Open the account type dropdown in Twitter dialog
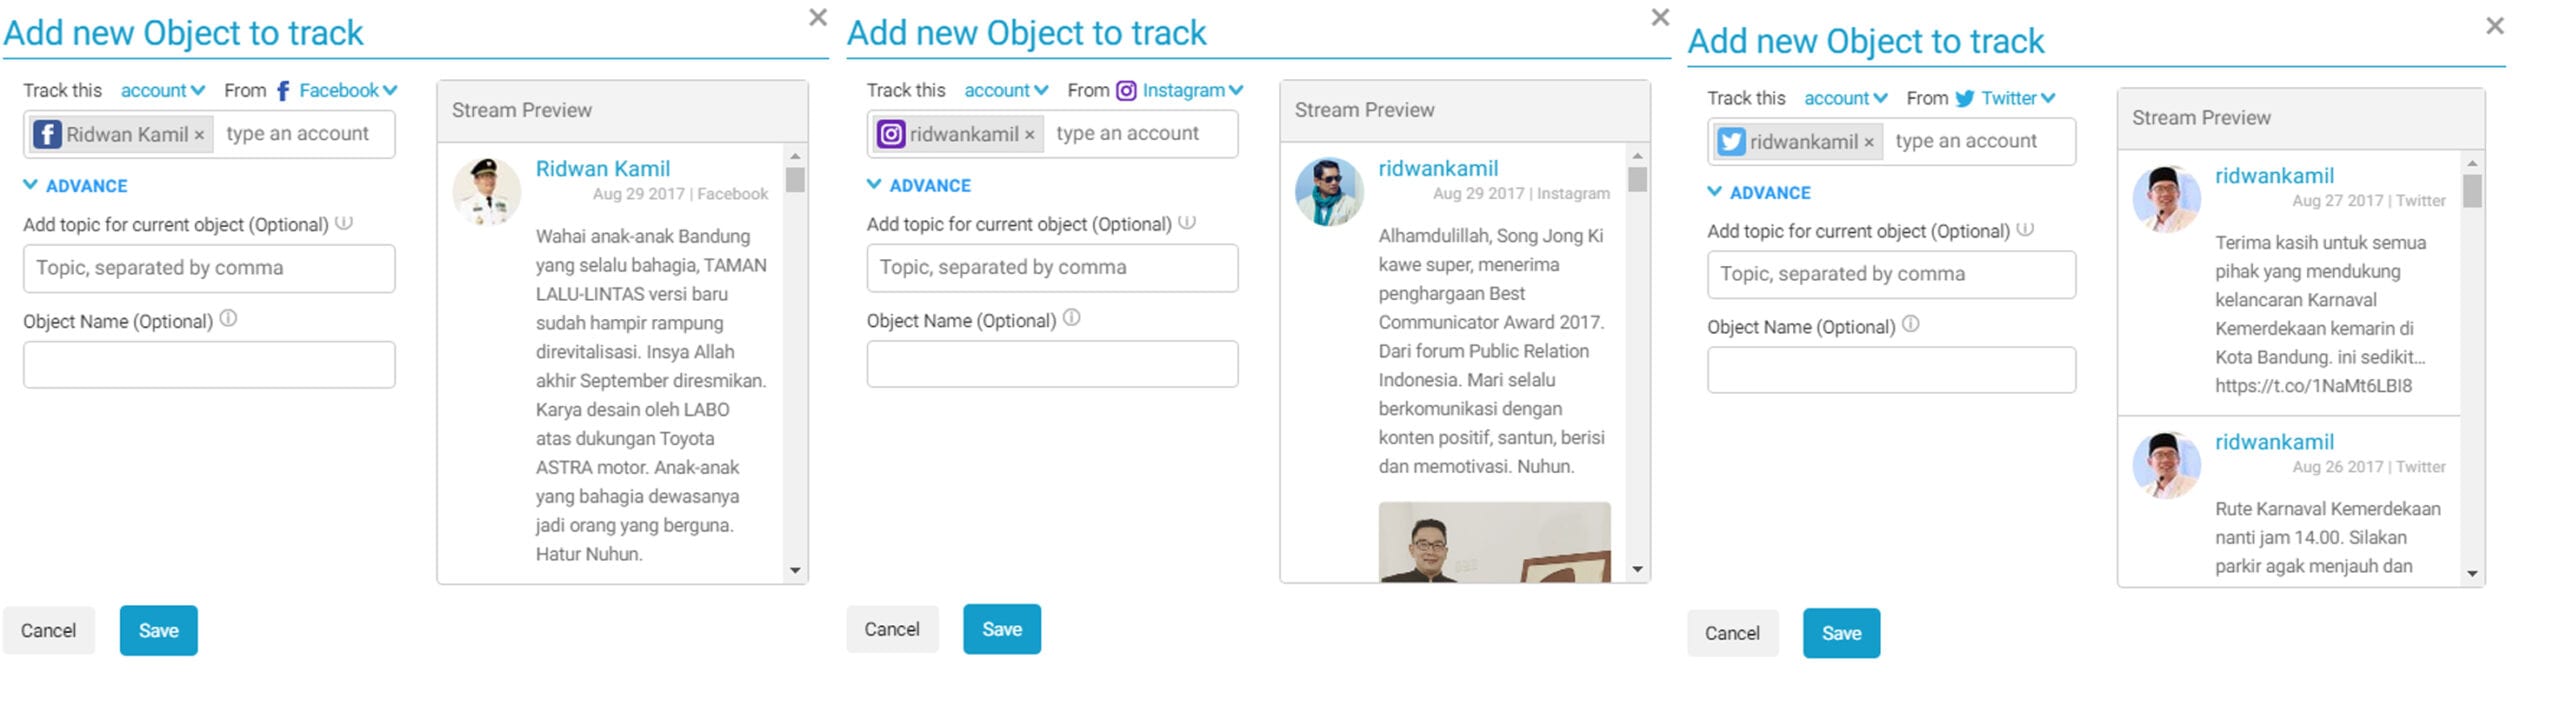 (x=1845, y=99)
